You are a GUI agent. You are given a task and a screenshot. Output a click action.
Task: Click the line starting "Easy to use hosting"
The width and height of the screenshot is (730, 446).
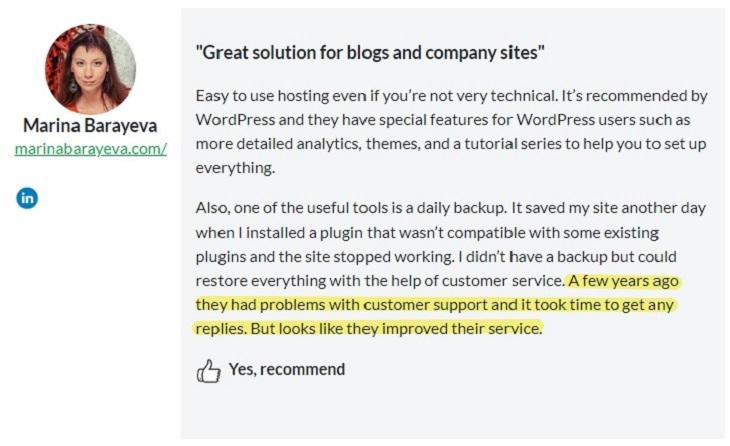pyautogui.click(x=451, y=95)
